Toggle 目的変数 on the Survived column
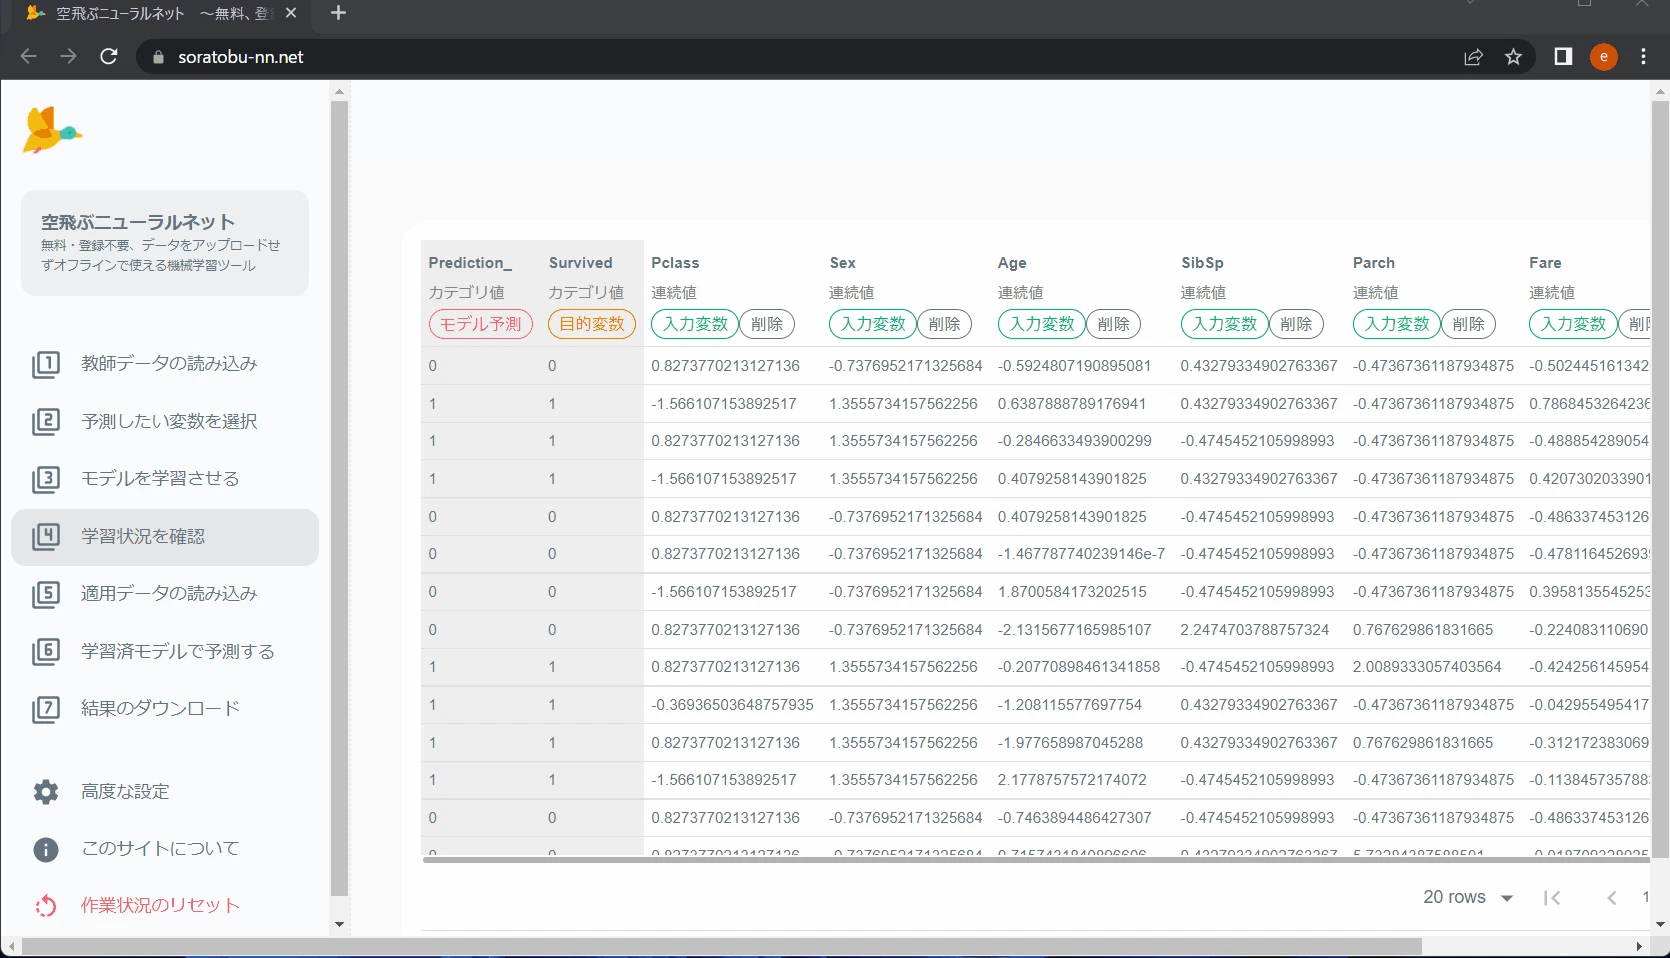This screenshot has height=958, width=1670. (592, 324)
